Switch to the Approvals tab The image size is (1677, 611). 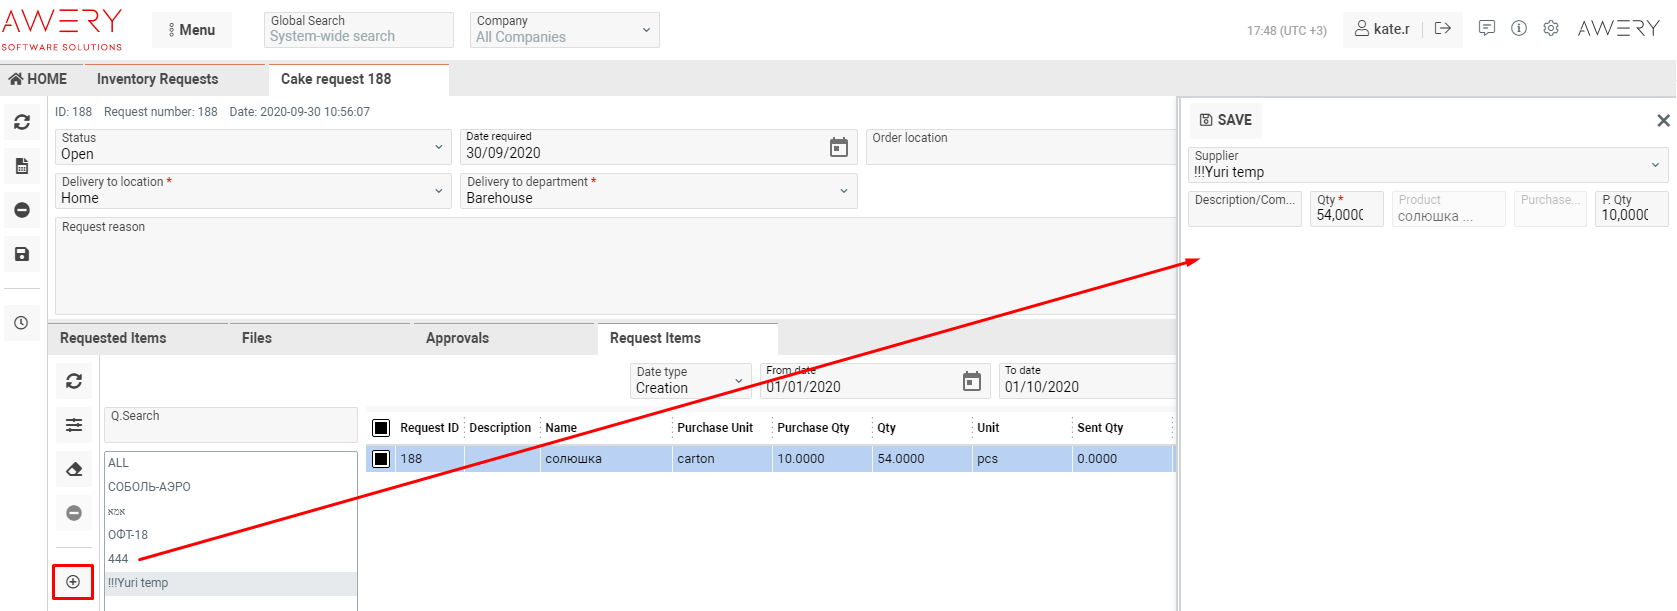tap(457, 338)
